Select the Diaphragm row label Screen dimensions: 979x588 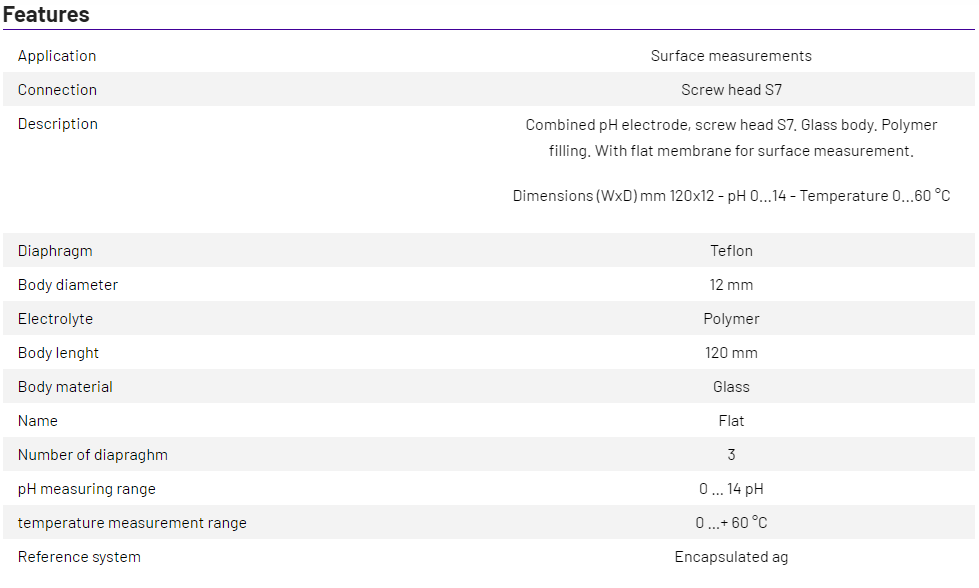(55, 251)
